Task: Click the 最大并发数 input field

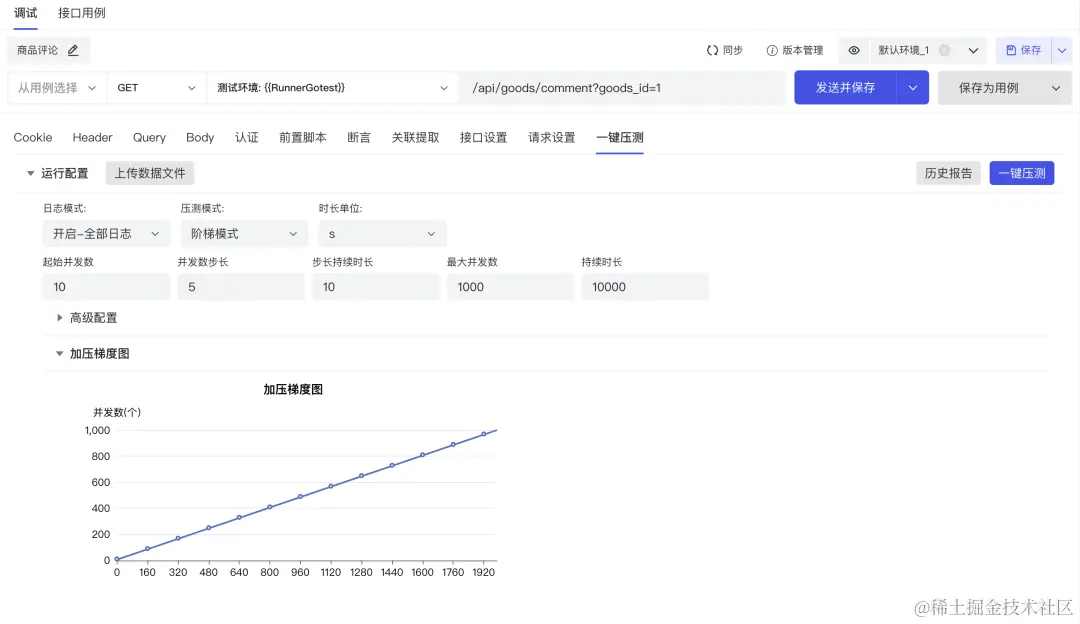Action: coord(510,286)
